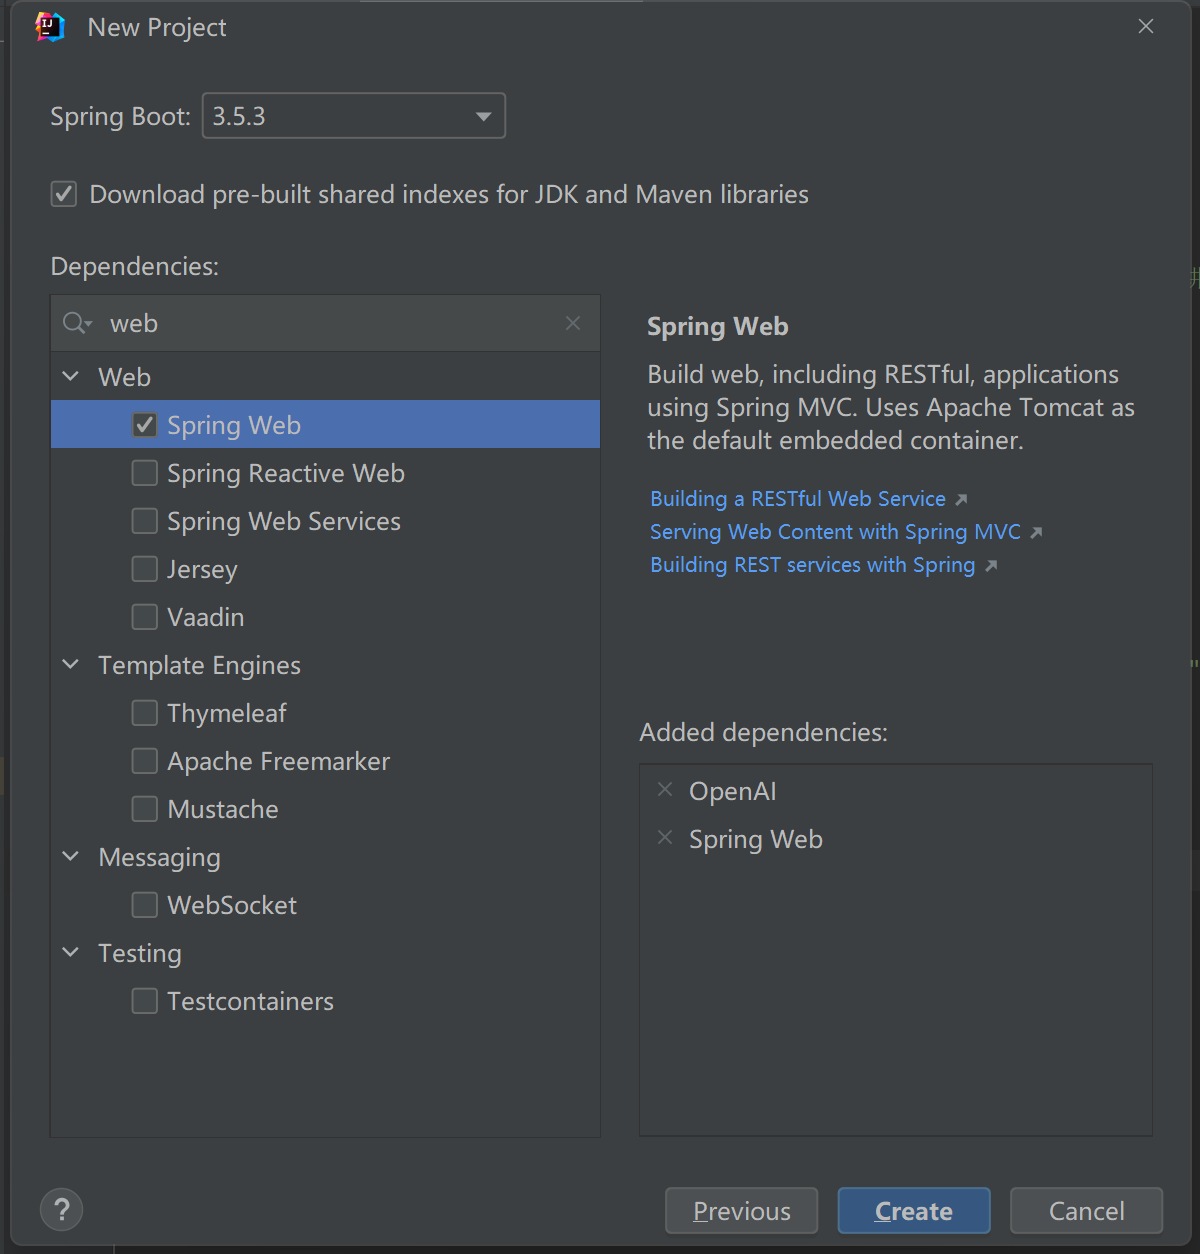The image size is (1200, 1254).
Task: Remove Spring Web from added dependencies
Action: pyautogui.click(x=665, y=838)
